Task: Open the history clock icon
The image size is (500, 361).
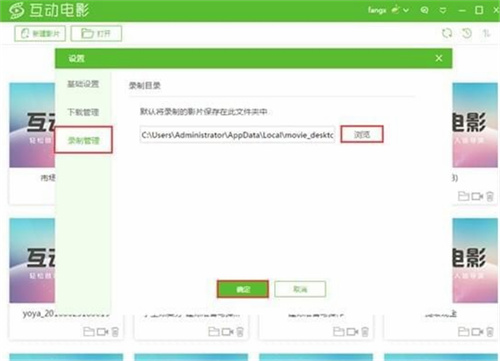Action: tap(467, 33)
